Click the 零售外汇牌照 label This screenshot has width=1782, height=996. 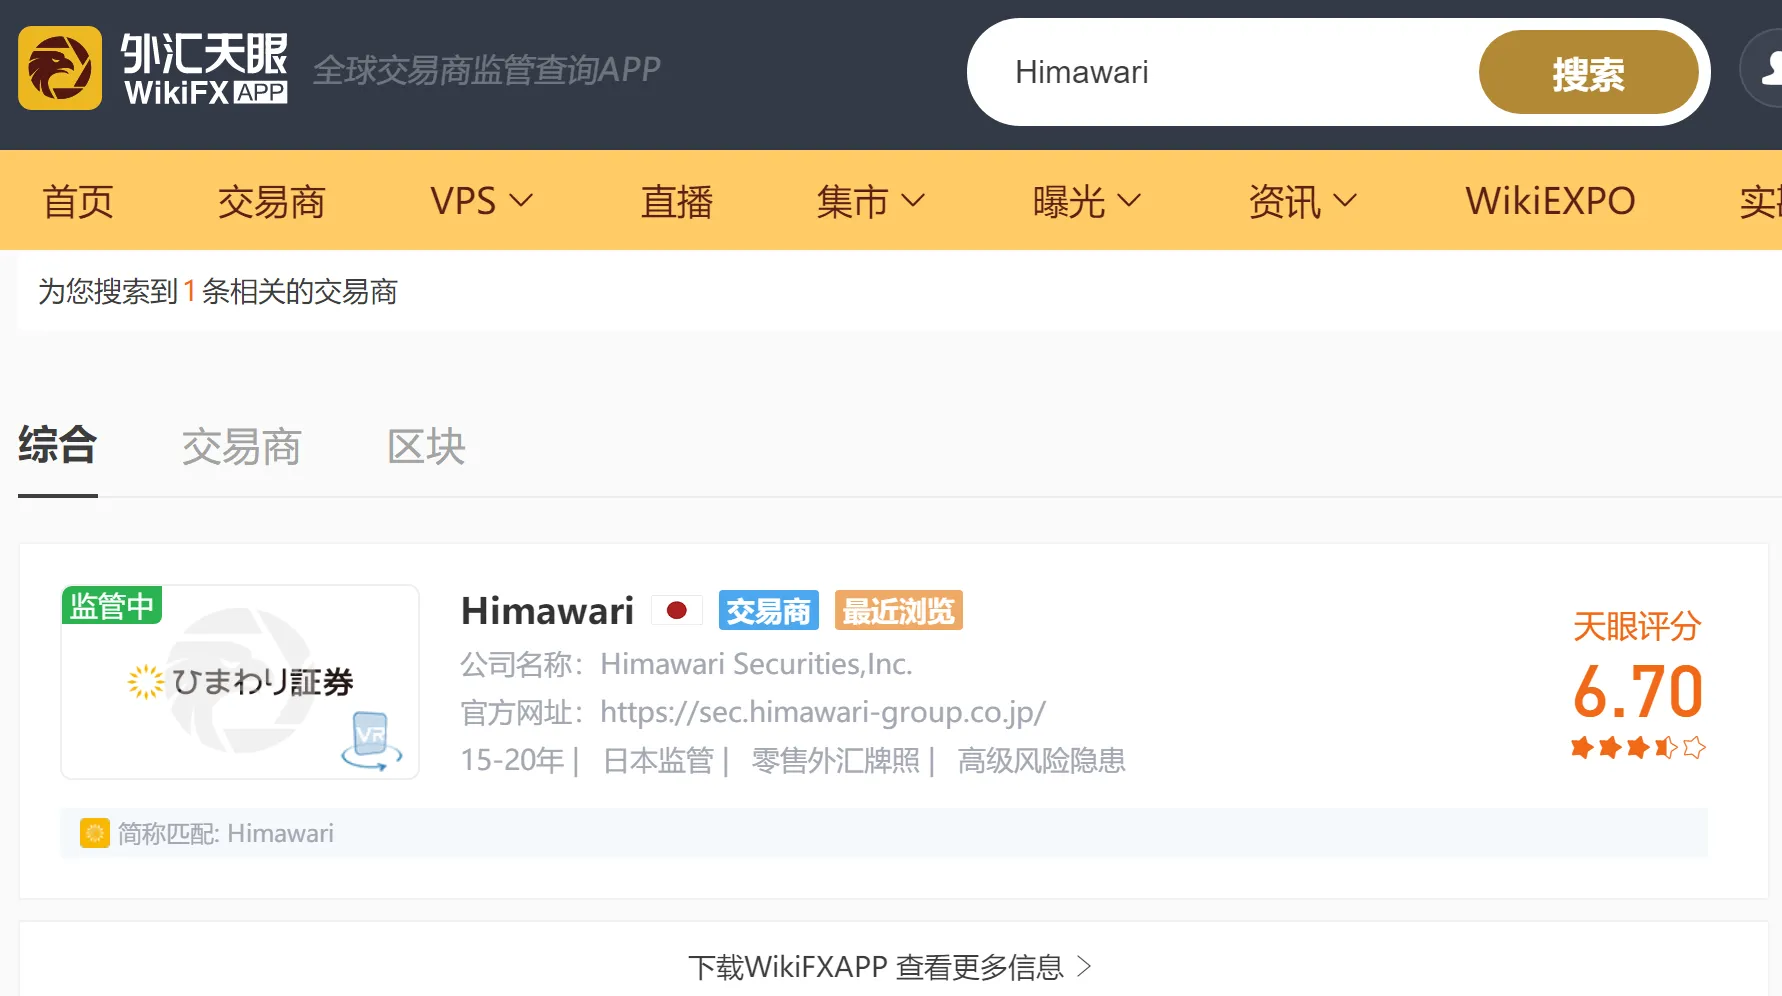pos(835,760)
